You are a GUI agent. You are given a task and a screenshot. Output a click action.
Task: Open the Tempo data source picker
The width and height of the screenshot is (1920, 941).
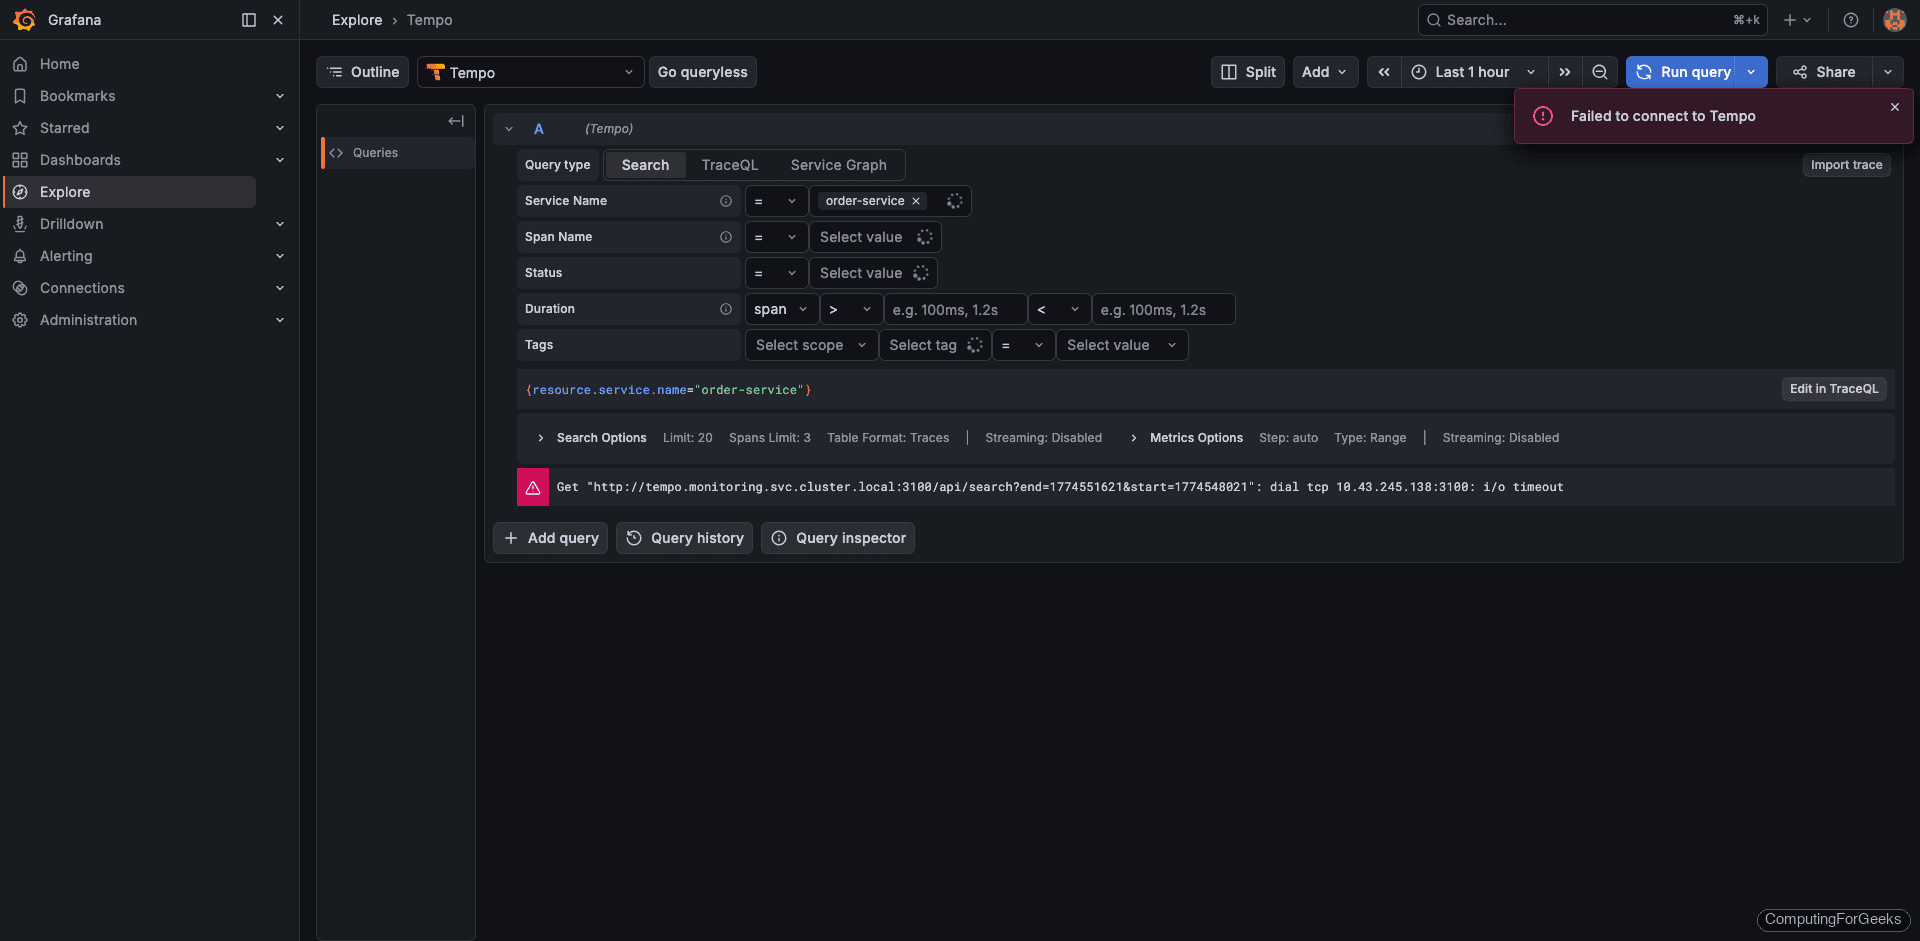click(x=529, y=71)
